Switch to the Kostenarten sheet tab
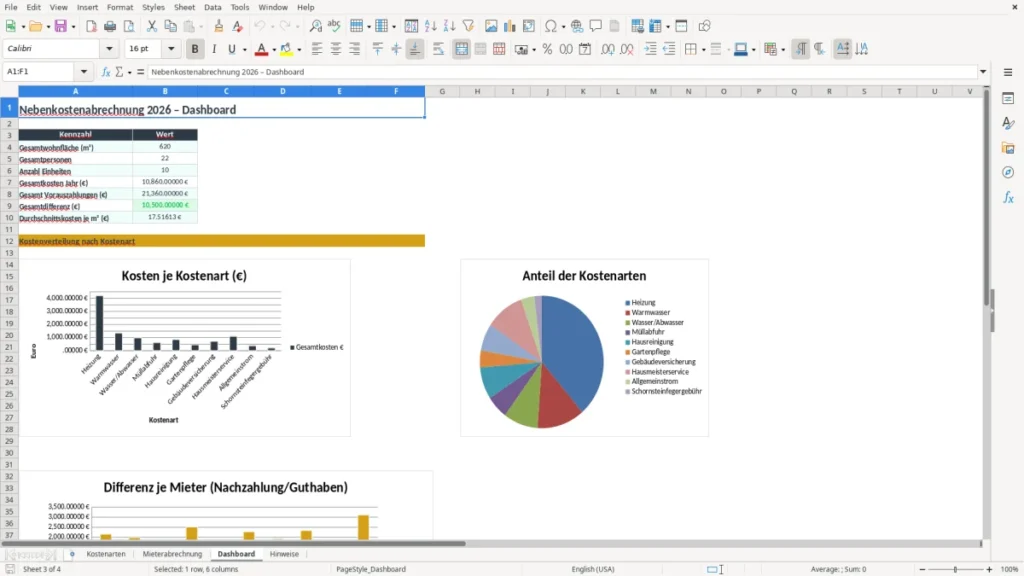The image size is (1024, 576). coord(106,554)
